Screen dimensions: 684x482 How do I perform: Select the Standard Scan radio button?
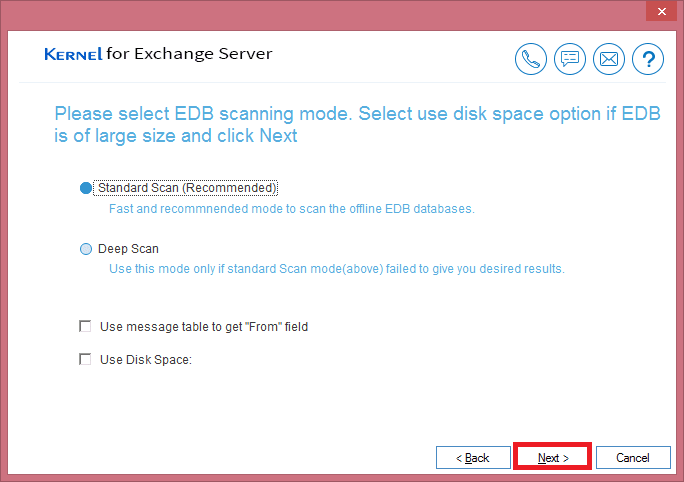click(86, 188)
